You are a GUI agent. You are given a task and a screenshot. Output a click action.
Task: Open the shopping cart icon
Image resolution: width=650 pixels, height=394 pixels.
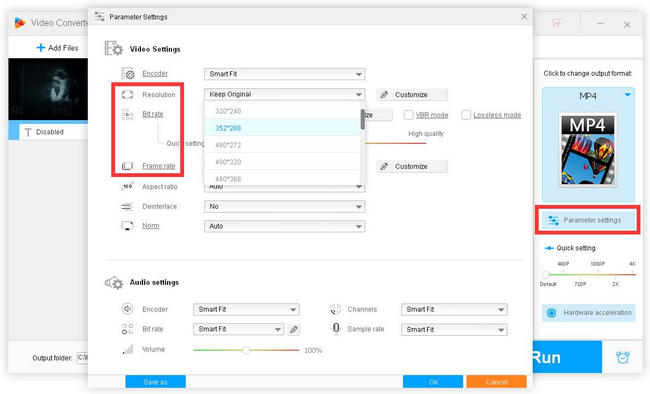pos(556,22)
